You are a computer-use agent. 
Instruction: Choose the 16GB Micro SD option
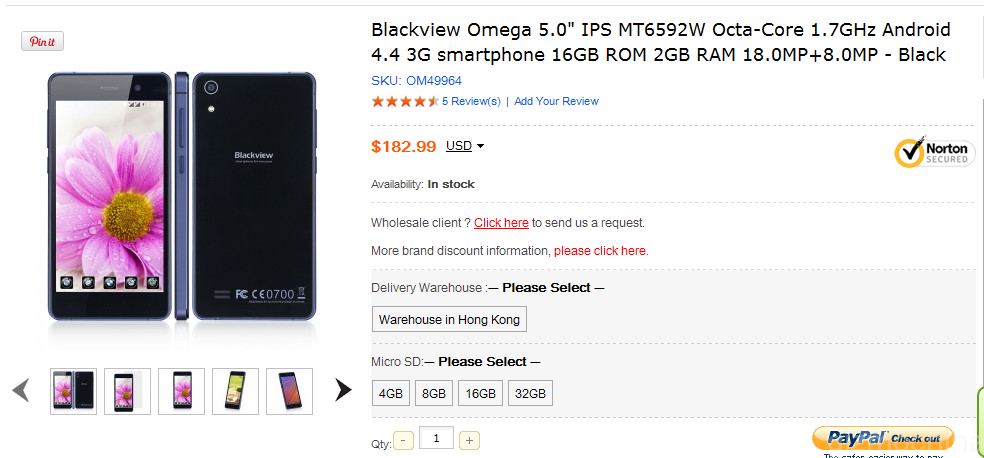point(481,394)
